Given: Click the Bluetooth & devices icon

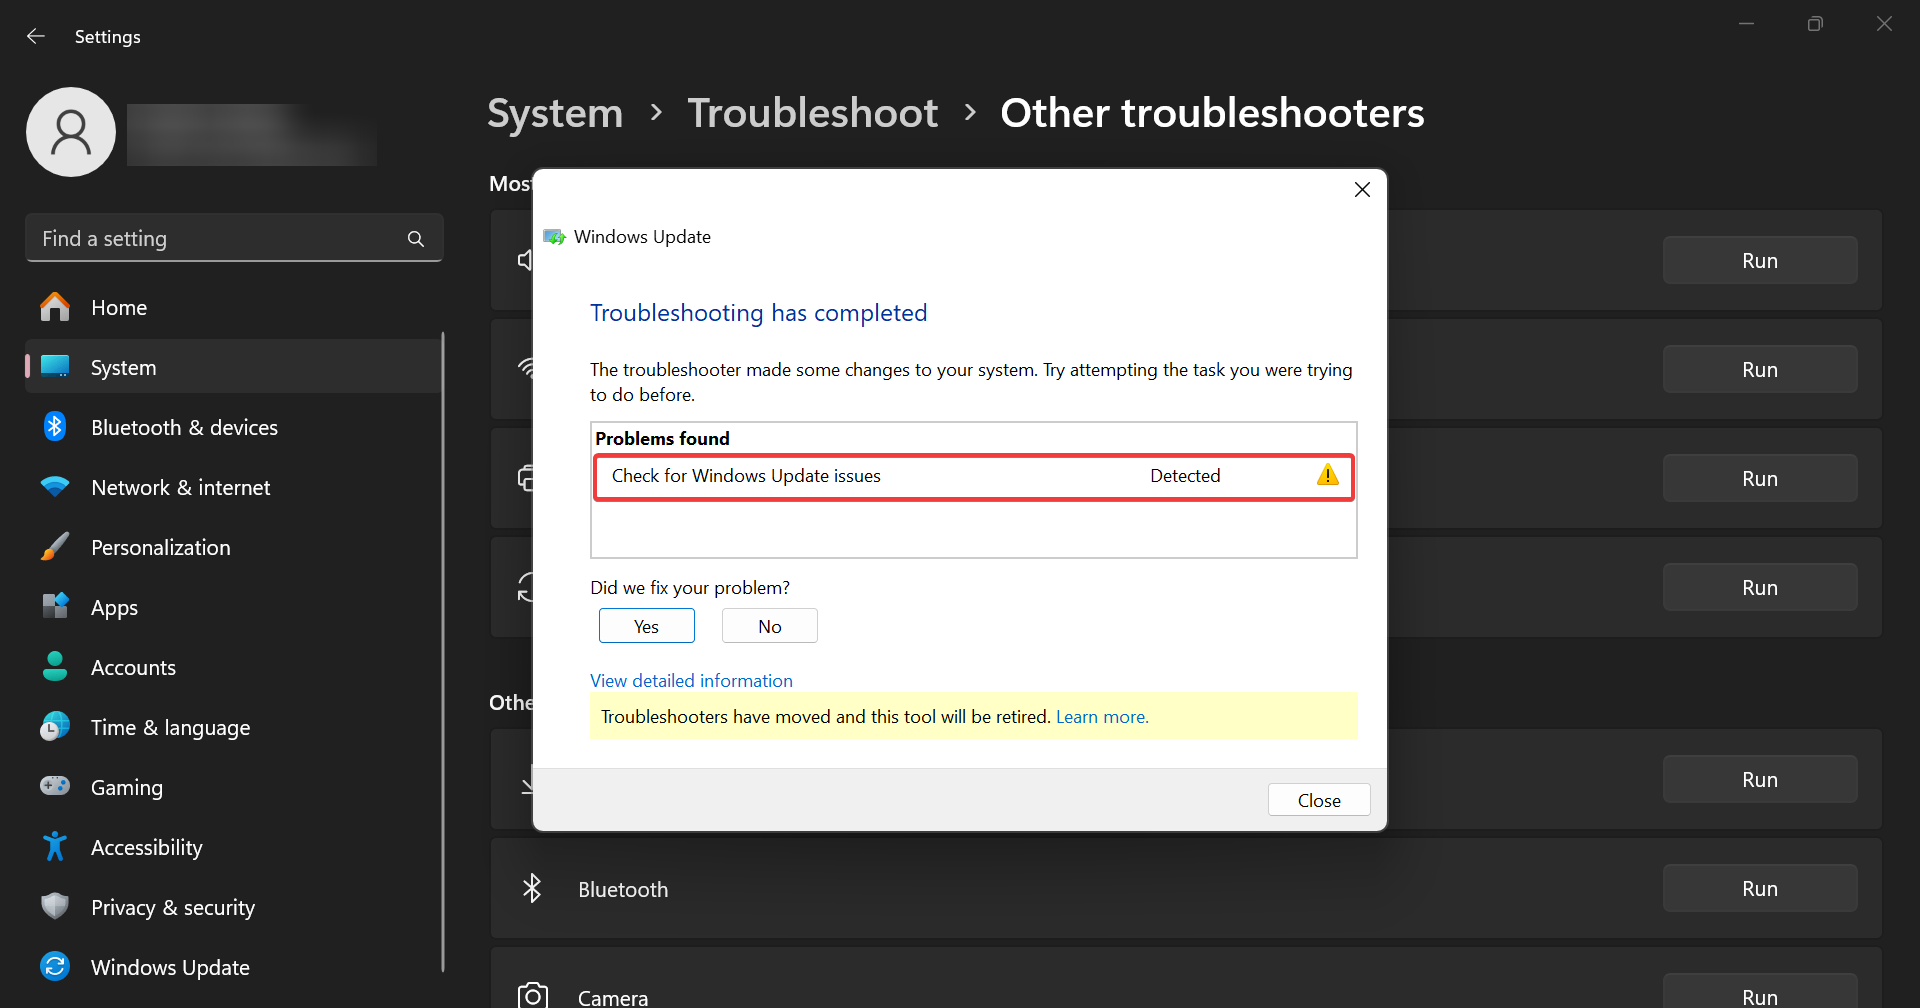Looking at the screenshot, I should 55,427.
